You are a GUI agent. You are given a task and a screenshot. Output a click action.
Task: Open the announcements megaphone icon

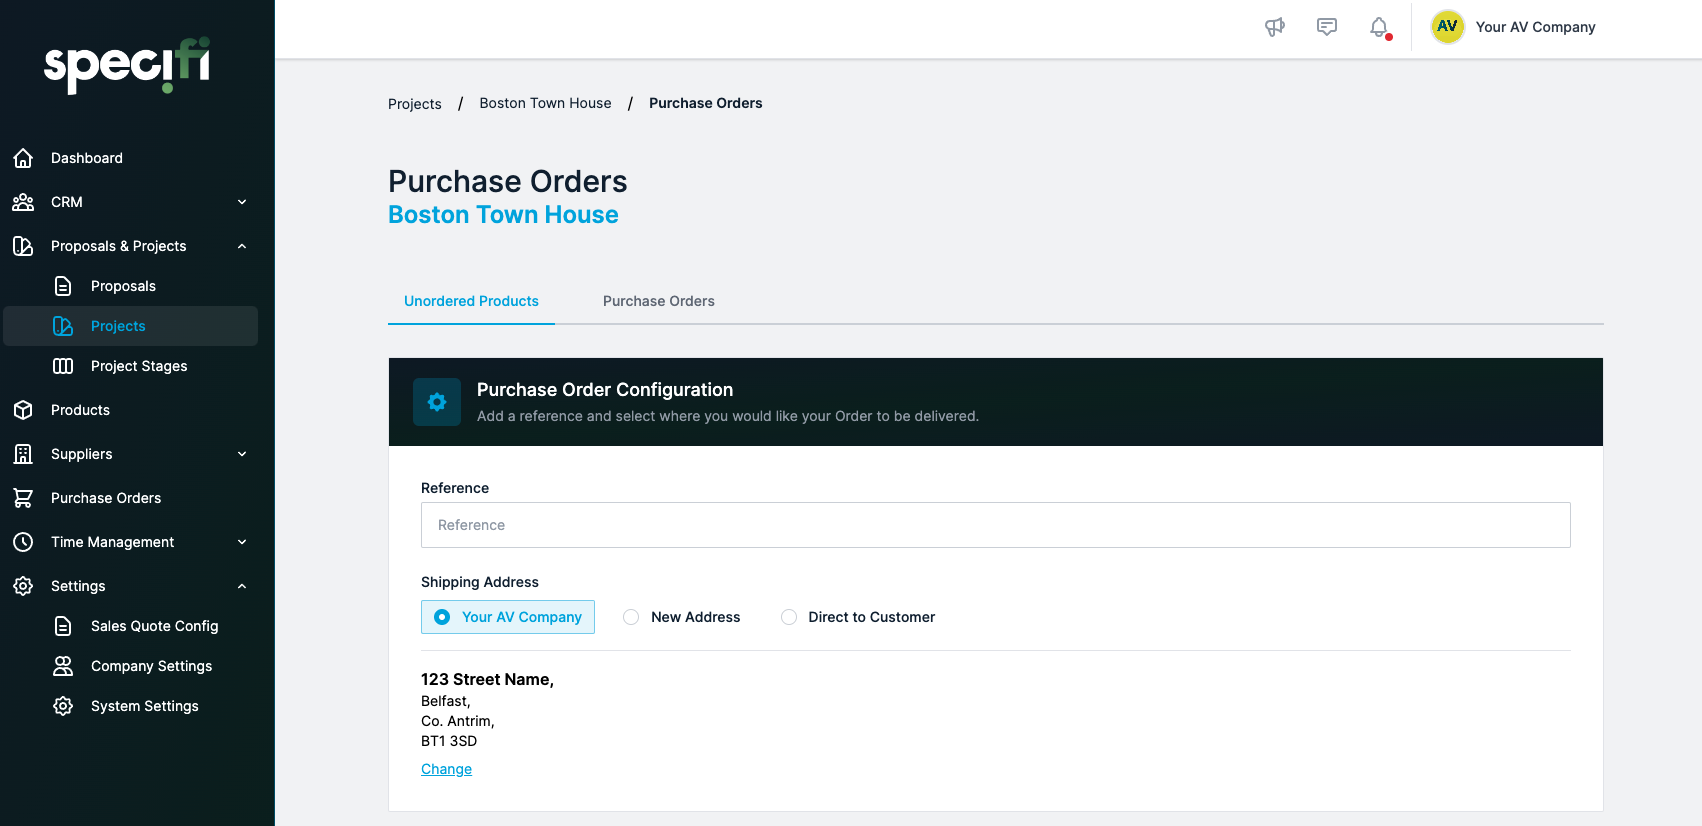point(1275,27)
